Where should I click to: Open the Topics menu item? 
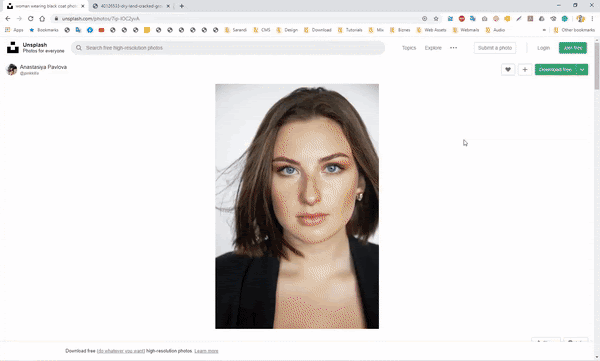pyautogui.click(x=409, y=48)
